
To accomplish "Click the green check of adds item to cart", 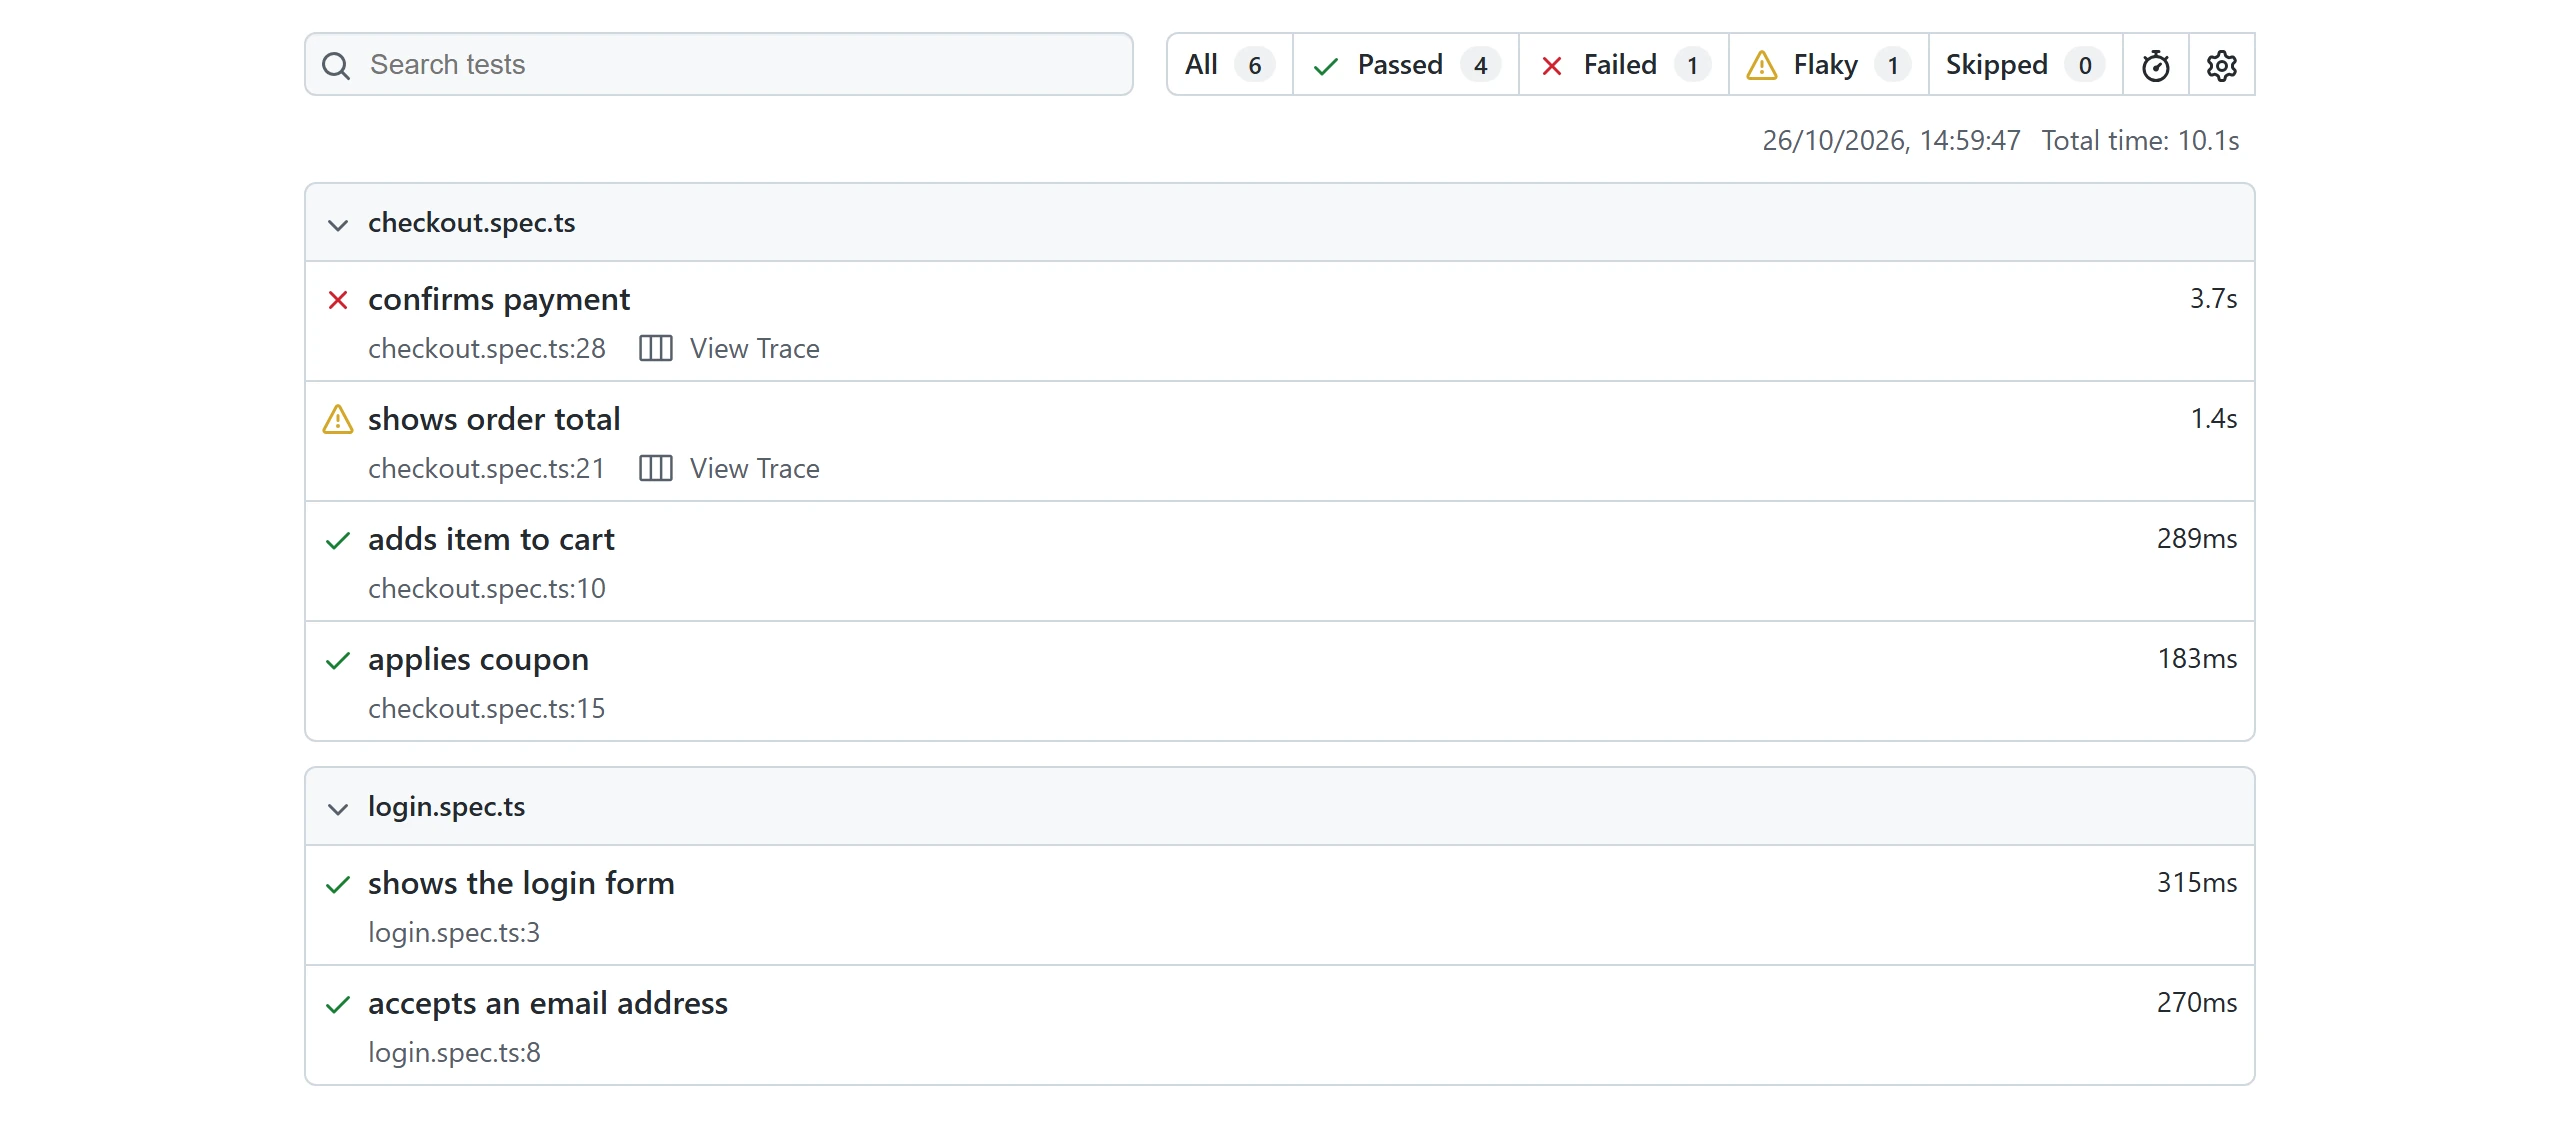I will pos(338,540).
